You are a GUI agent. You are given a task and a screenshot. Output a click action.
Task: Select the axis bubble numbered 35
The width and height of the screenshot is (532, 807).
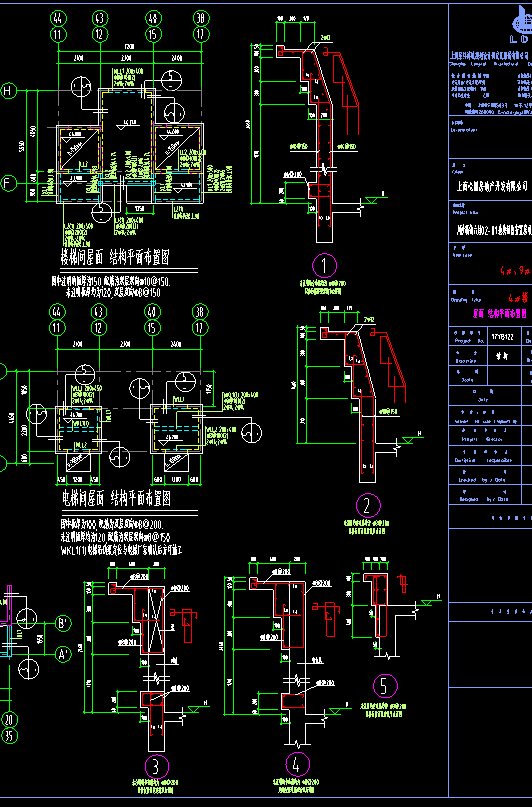point(9,736)
